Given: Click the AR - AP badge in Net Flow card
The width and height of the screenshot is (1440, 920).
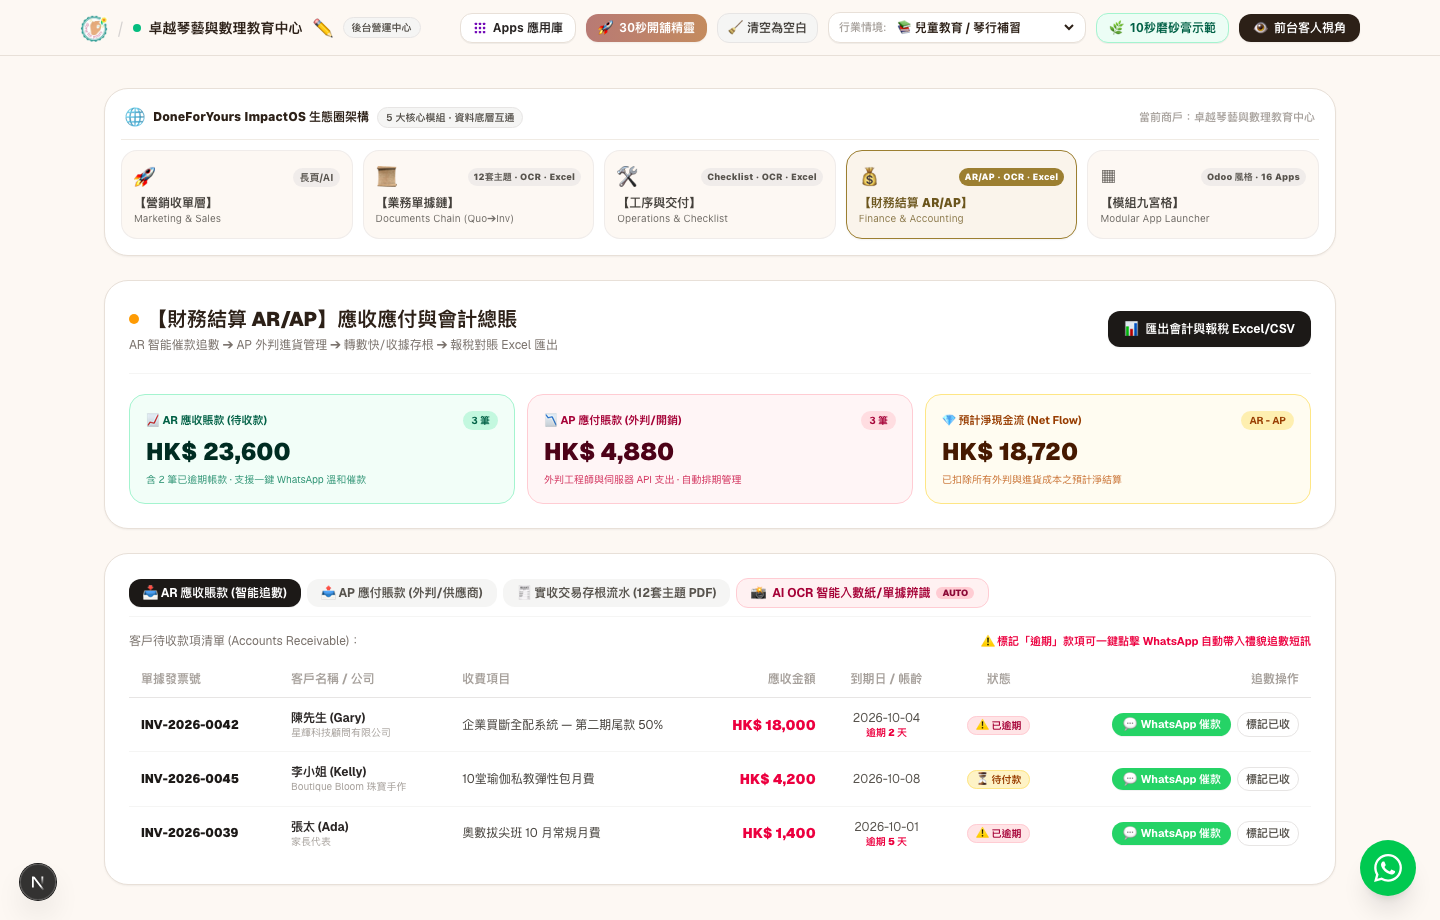Looking at the screenshot, I should pos(1267,421).
